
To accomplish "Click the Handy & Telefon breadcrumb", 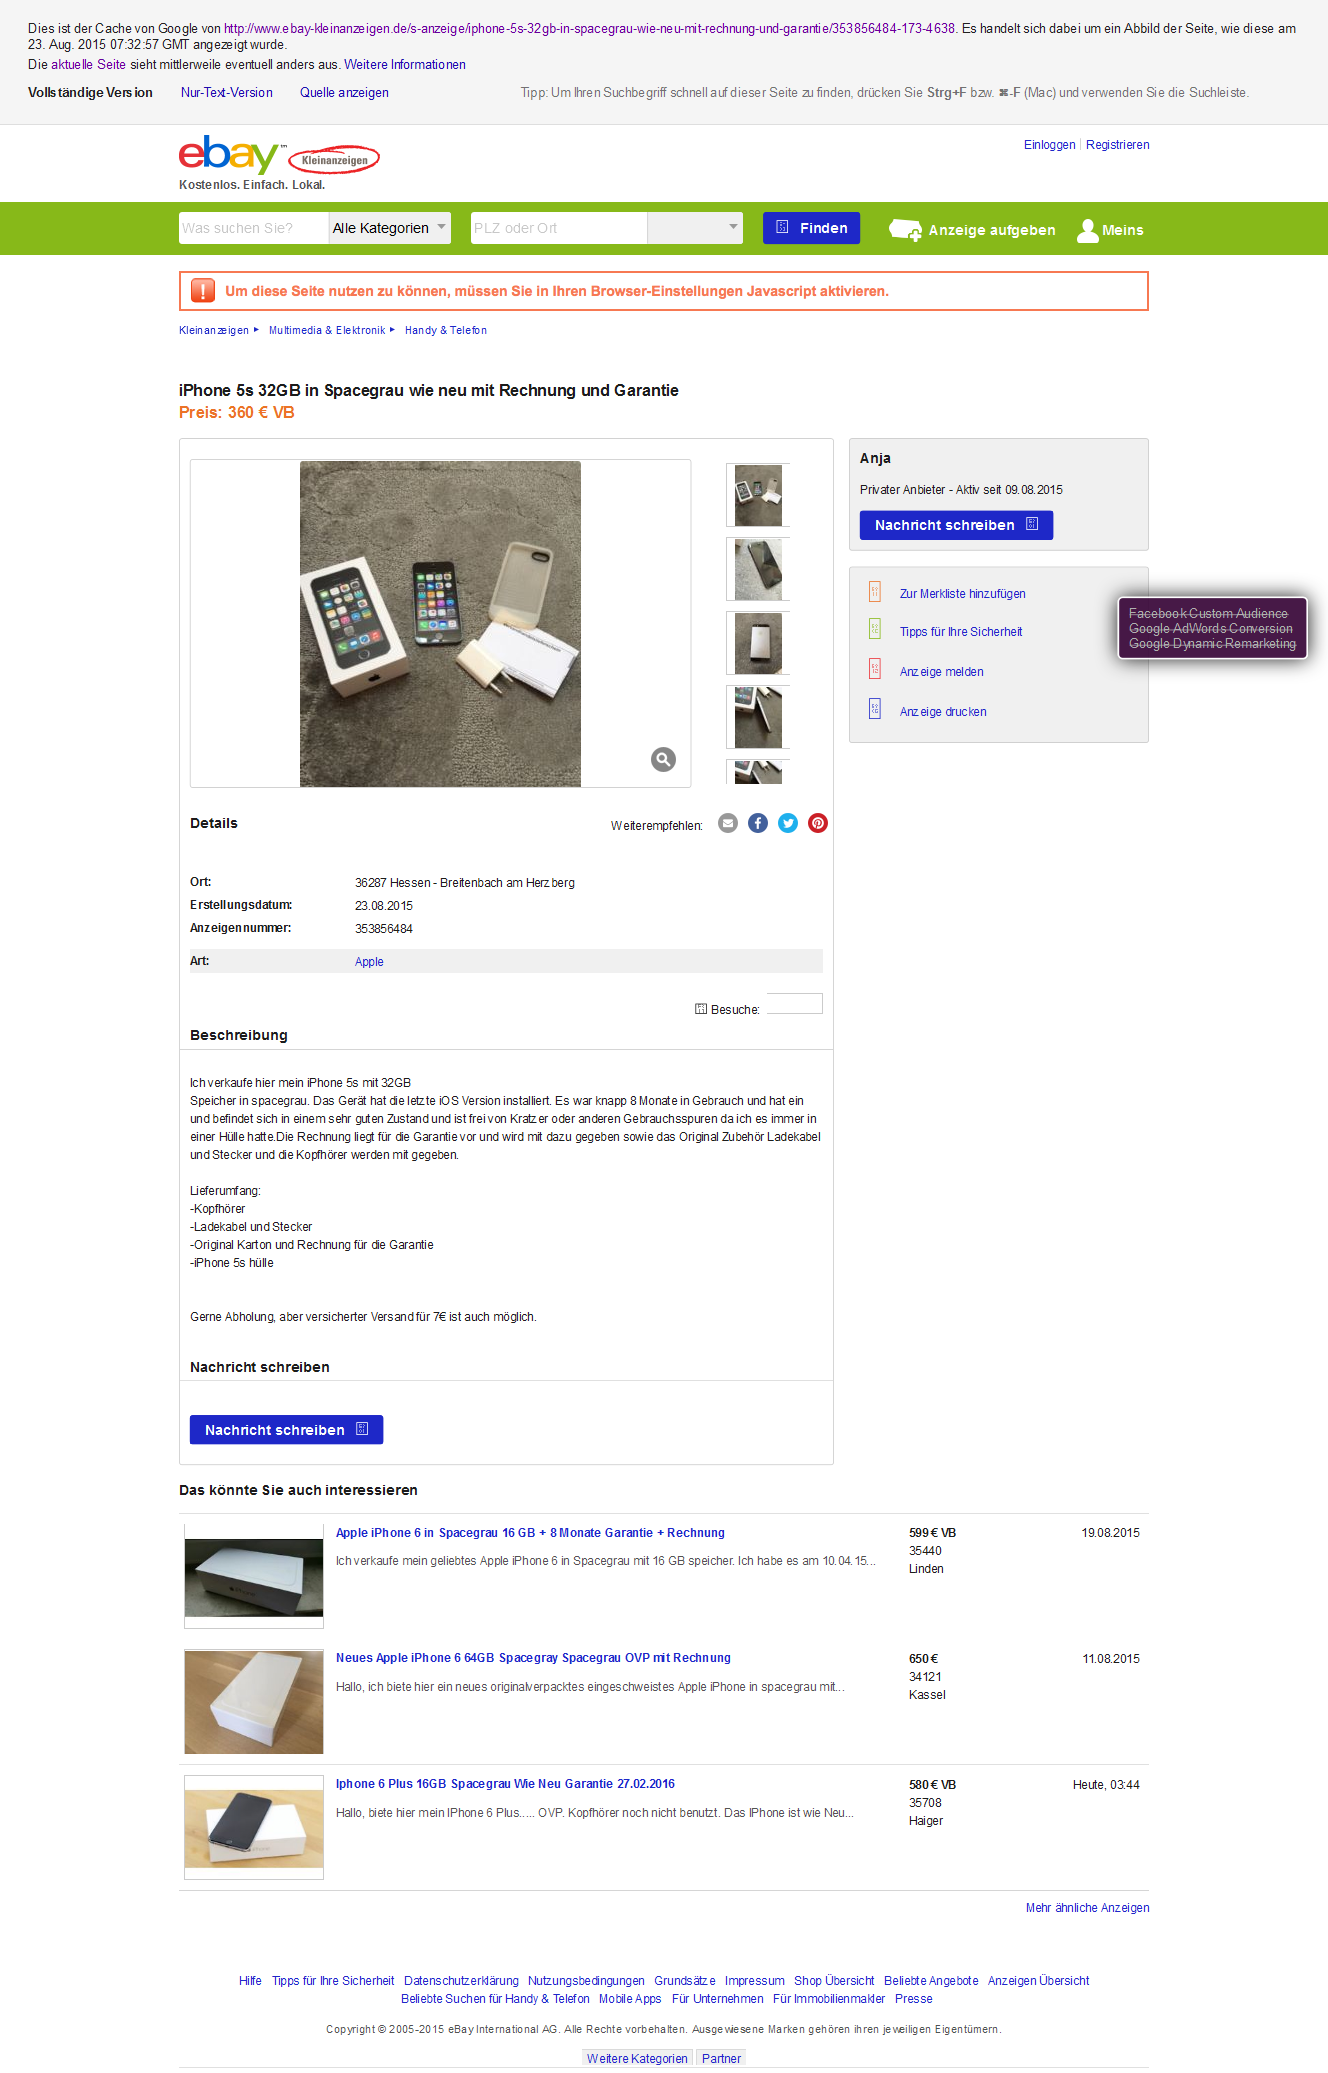I will [446, 330].
